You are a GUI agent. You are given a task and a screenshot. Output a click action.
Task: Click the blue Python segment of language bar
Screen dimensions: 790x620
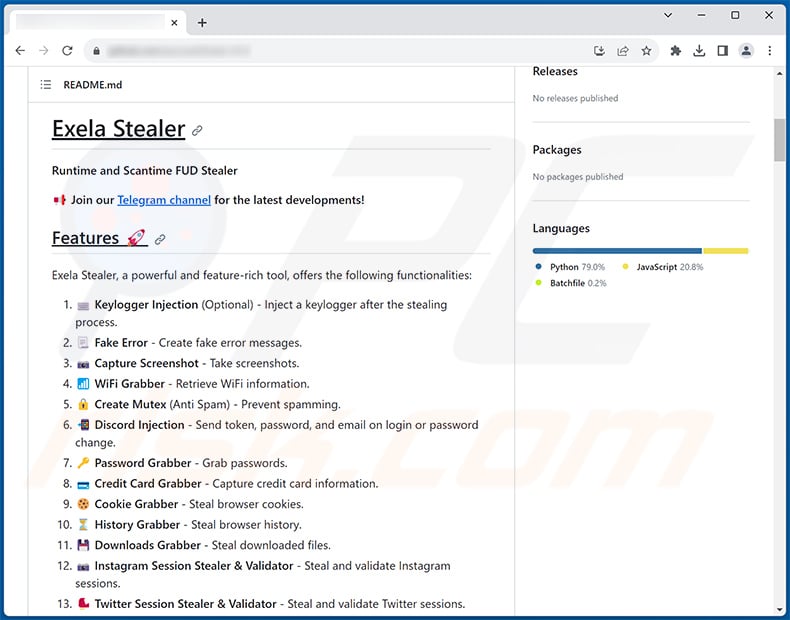coord(617,251)
